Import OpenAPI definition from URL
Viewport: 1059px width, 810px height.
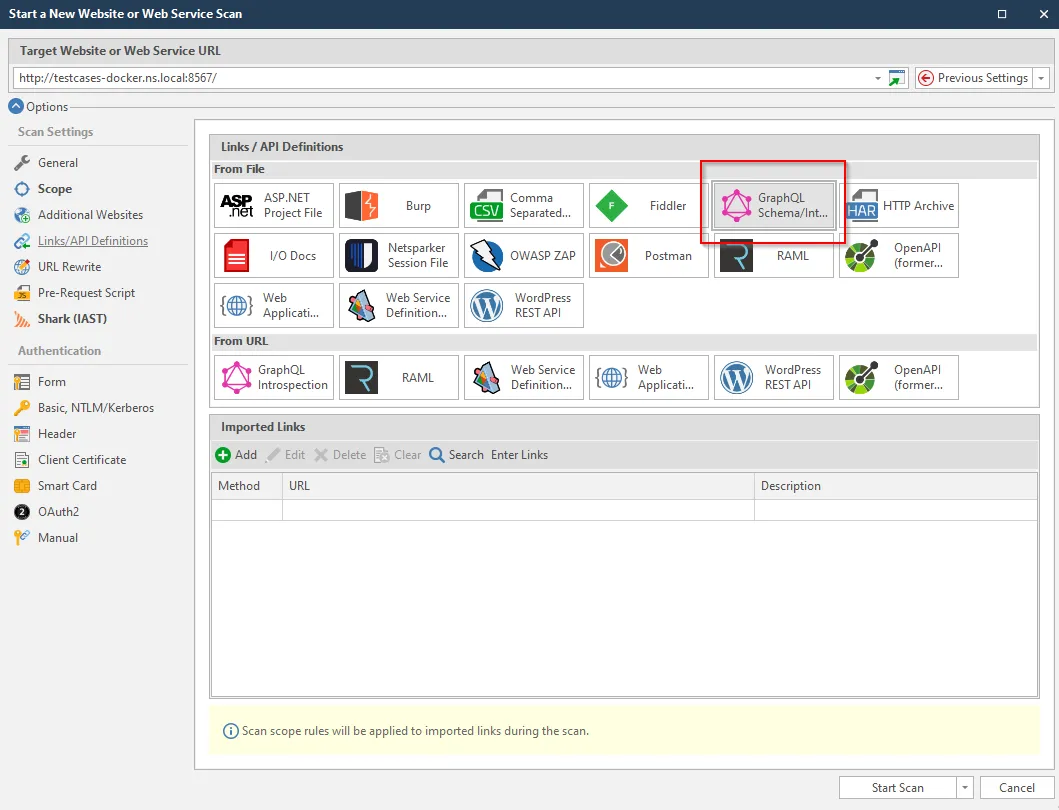(899, 378)
